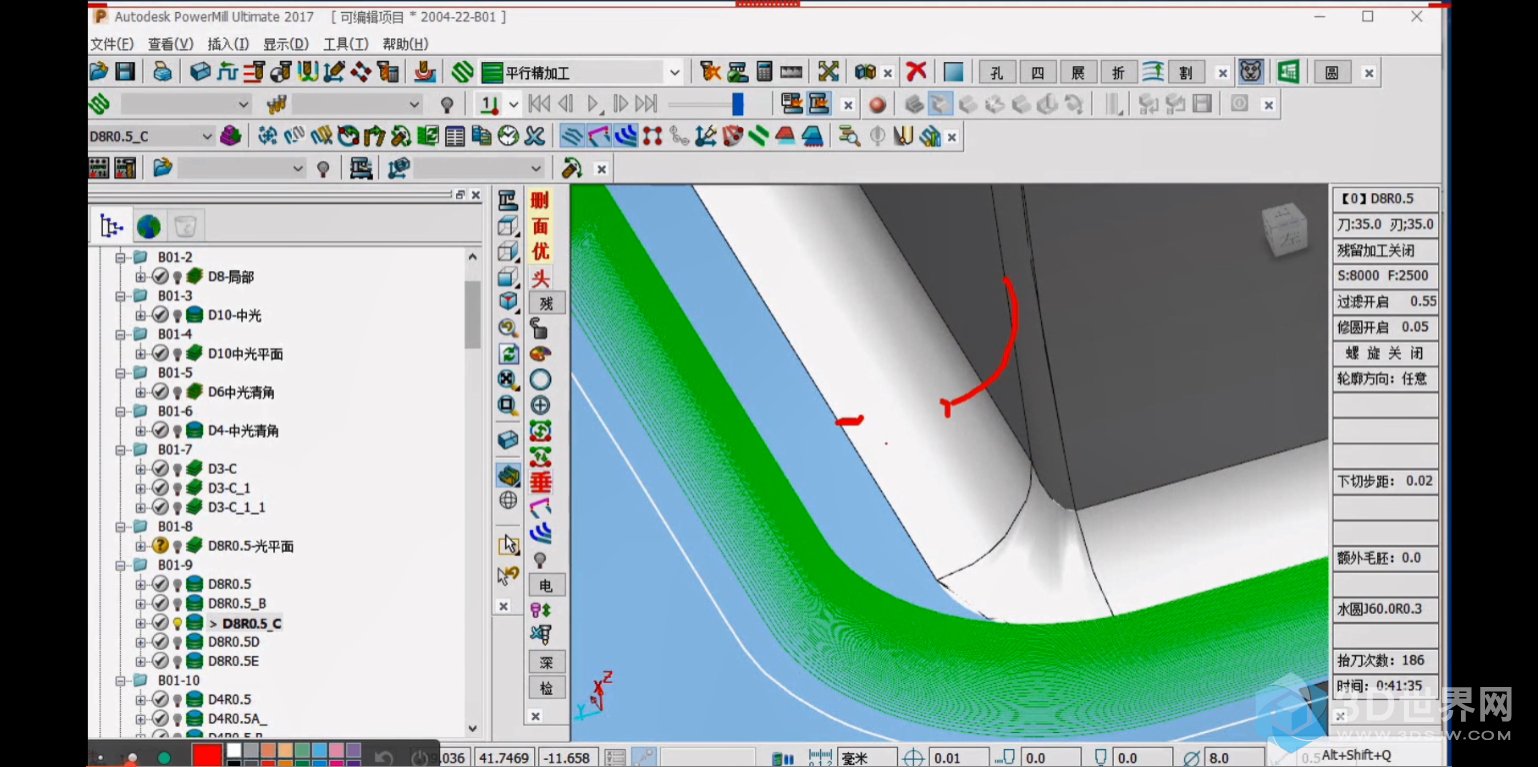The image size is (1538, 767).
Task: Click the red sphere record icon
Action: point(877,104)
